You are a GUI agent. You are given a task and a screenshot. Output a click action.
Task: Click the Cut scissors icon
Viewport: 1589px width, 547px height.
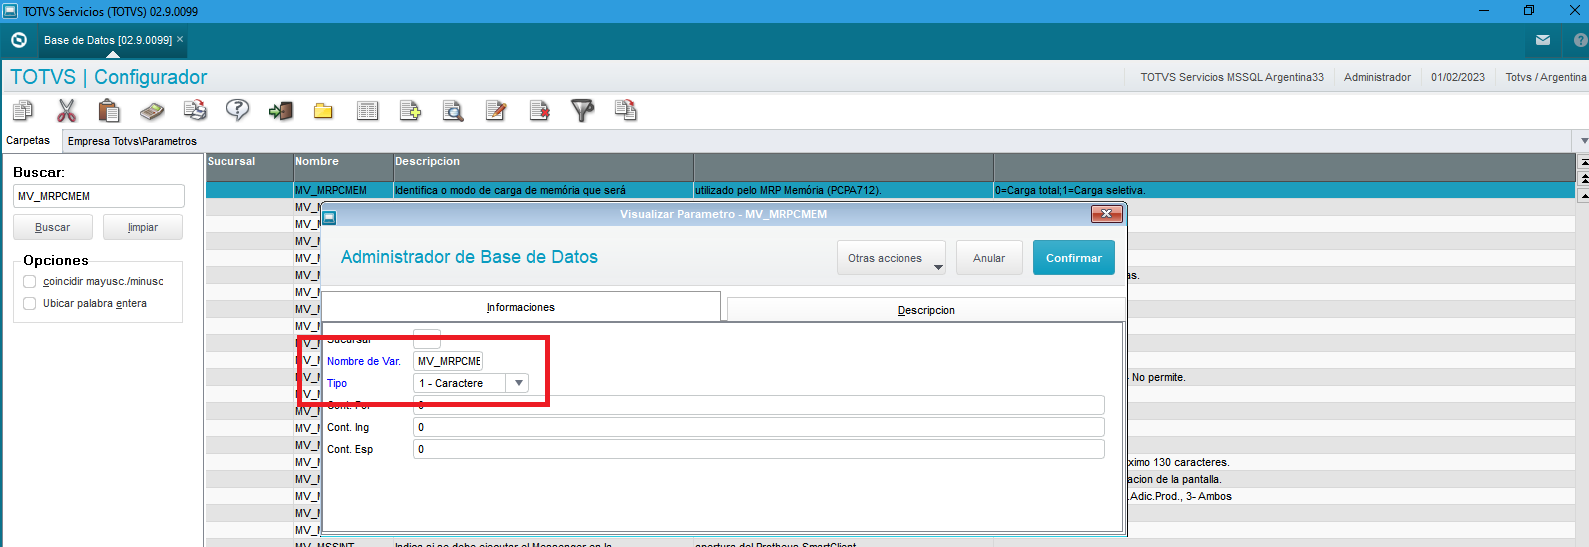click(66, 110)
